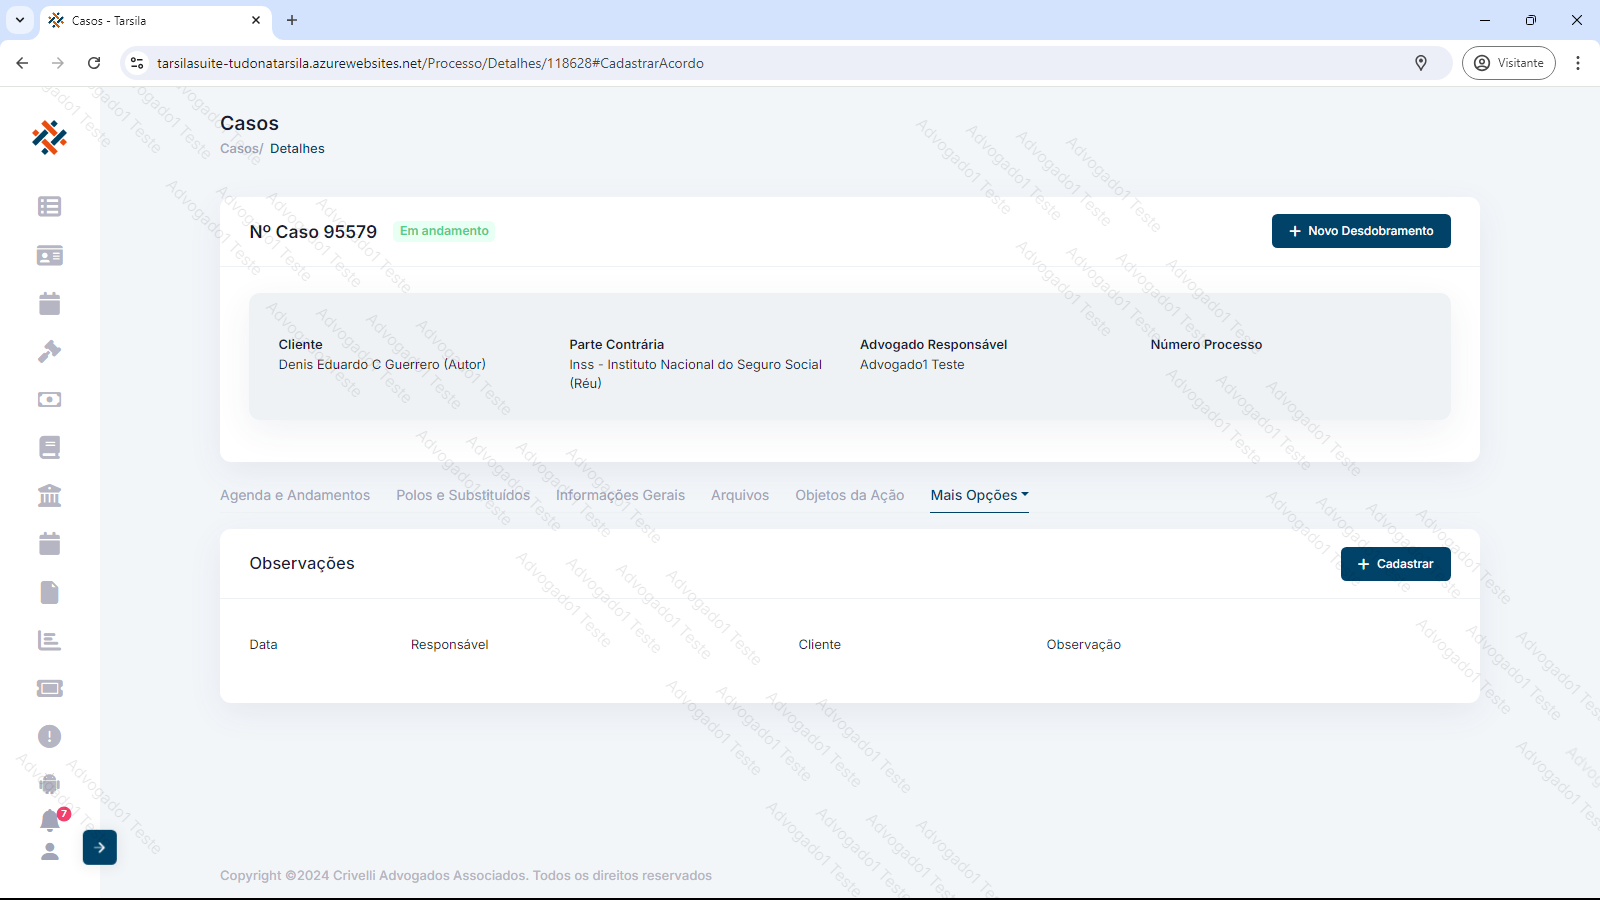This screenshot has width=1600, height=900.
Task: Open notifications bell with 7 badge
Action: [50, 820]
